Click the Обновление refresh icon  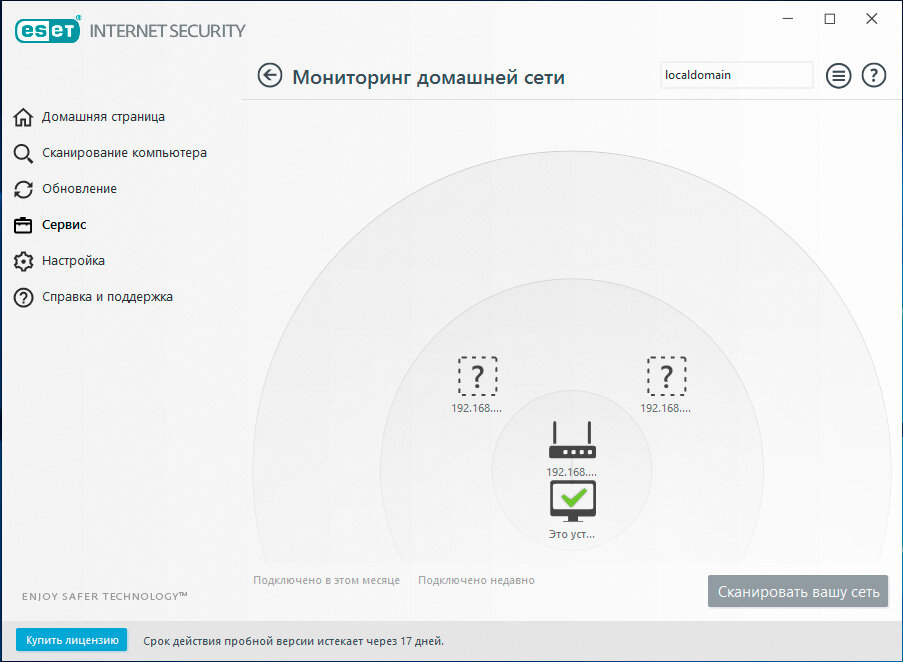click(22, 189)
